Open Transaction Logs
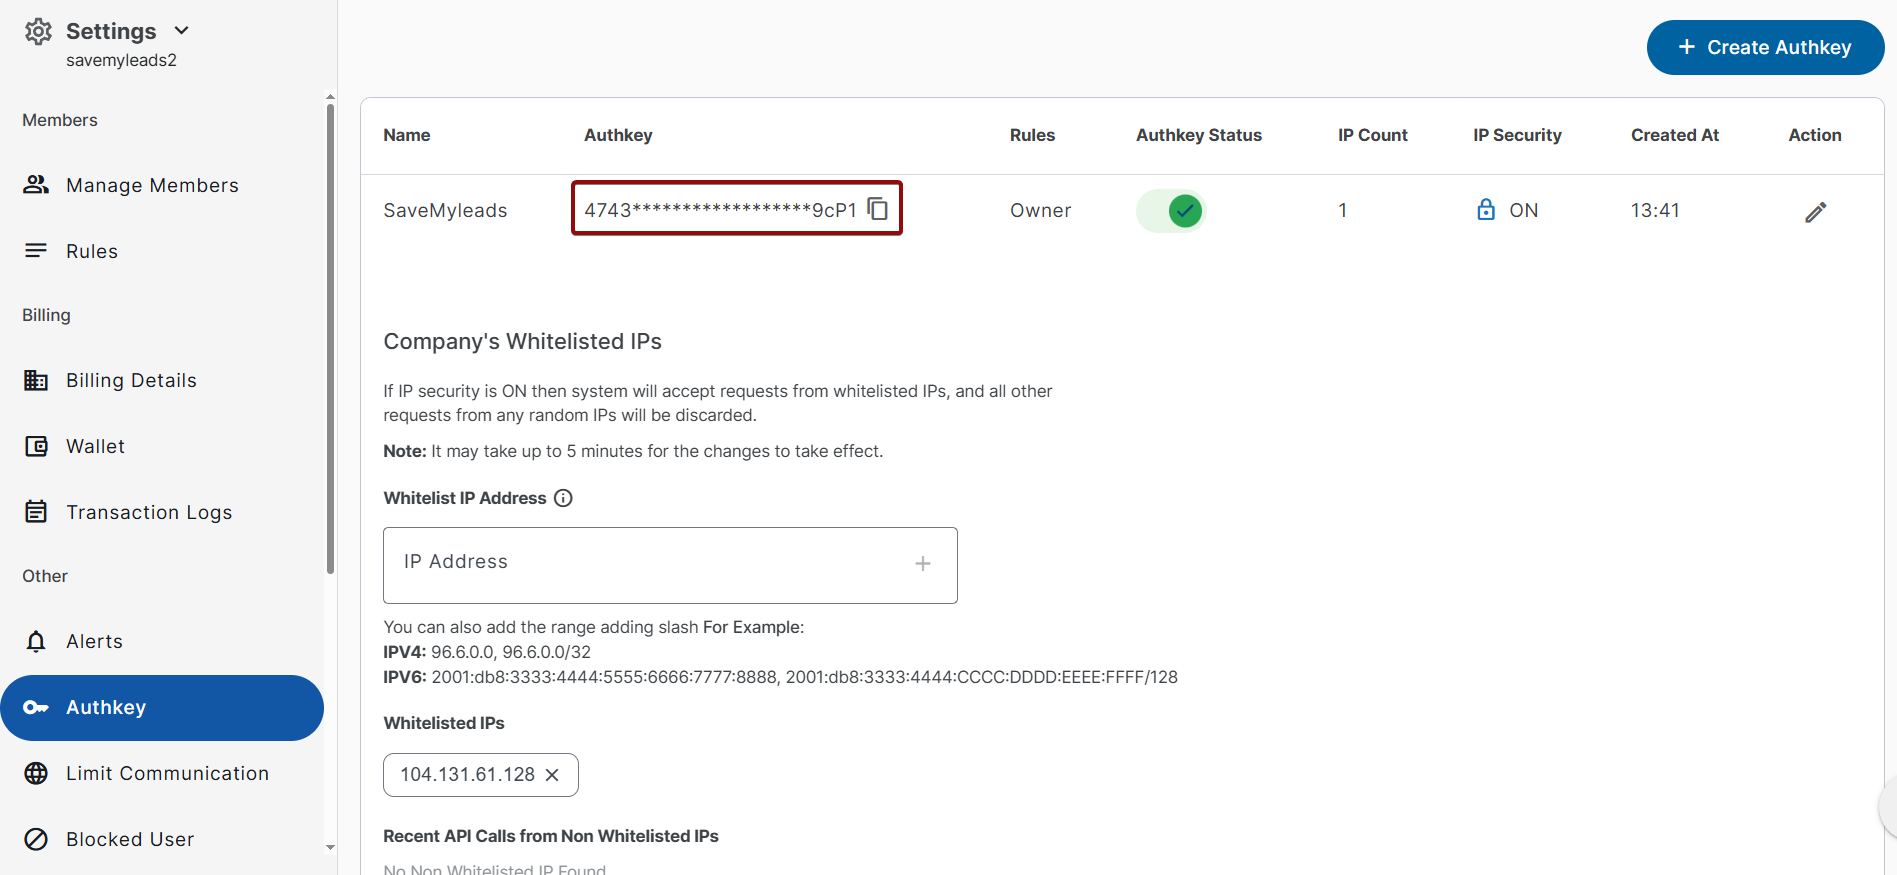The width and height of the screenshot is (1897, 875). pyautogui.click(x=149, y=512)
